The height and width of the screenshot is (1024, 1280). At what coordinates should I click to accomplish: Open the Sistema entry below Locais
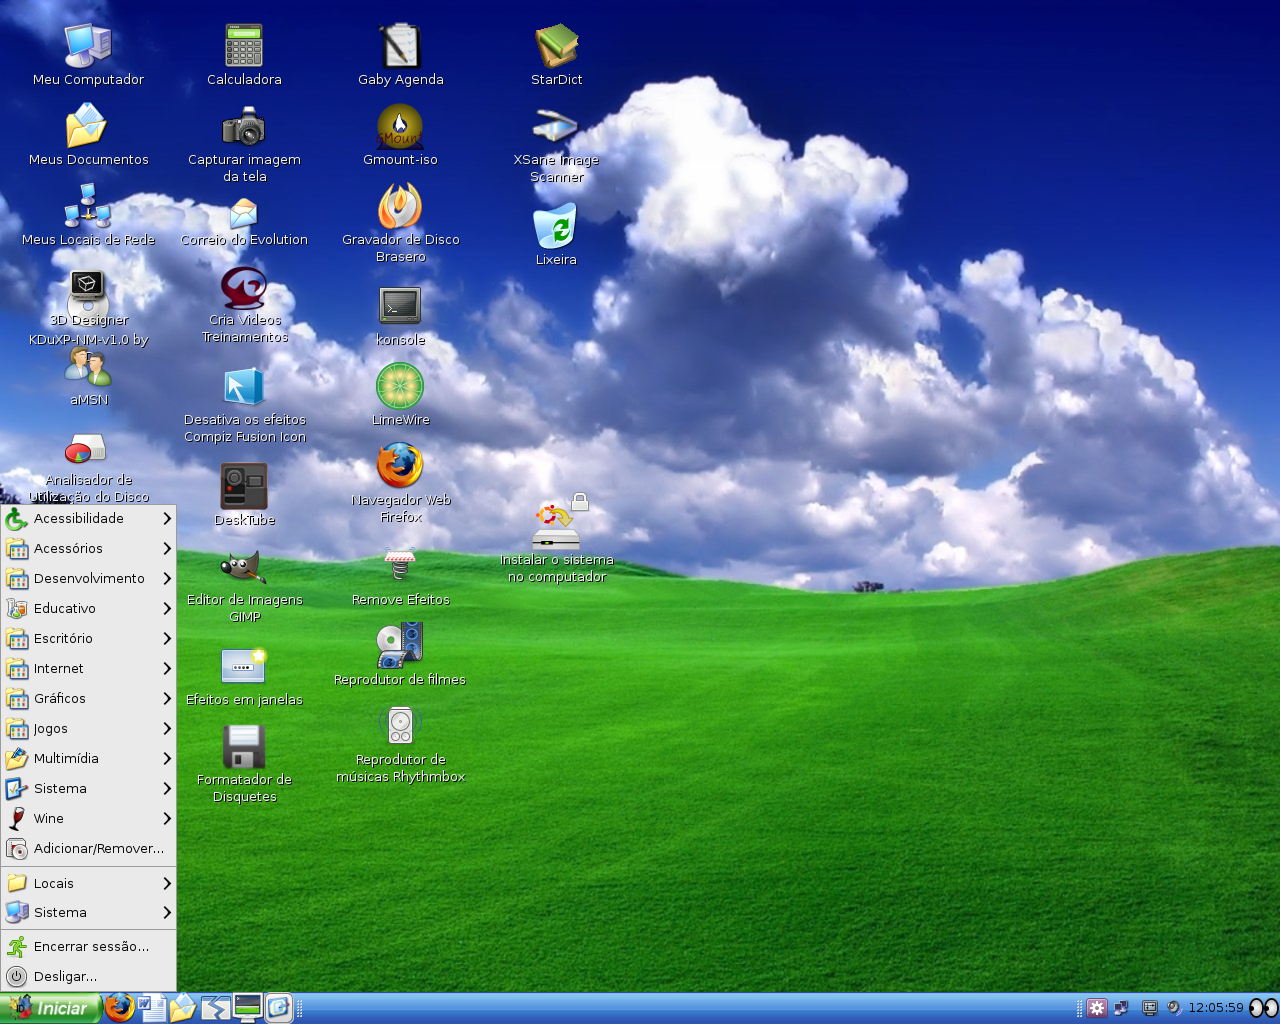88,912
